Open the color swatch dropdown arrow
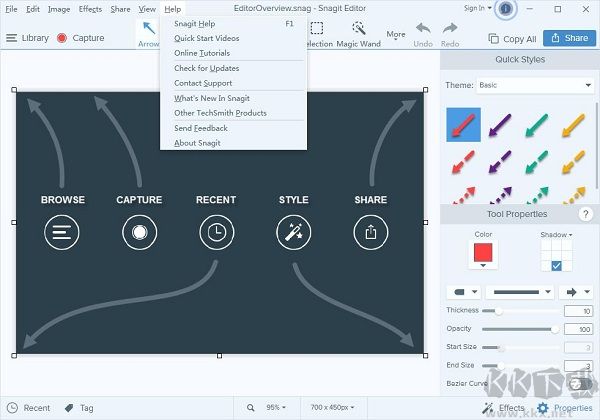Viewport: 600px width, 420px height. click(483, 265)
